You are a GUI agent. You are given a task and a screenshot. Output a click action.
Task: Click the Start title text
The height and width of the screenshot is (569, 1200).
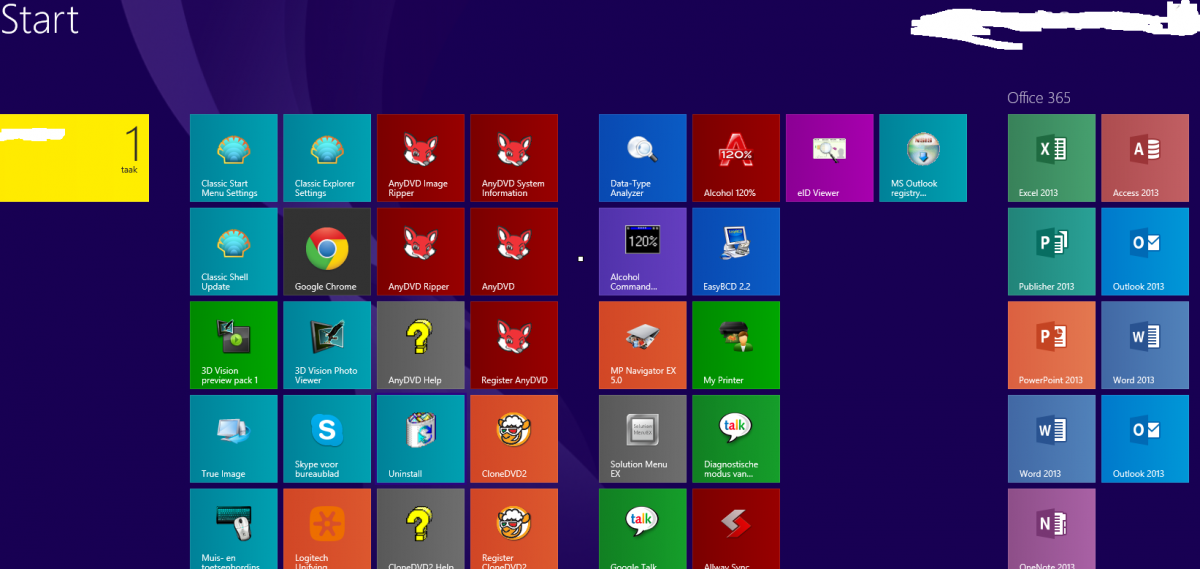(40, 19)
